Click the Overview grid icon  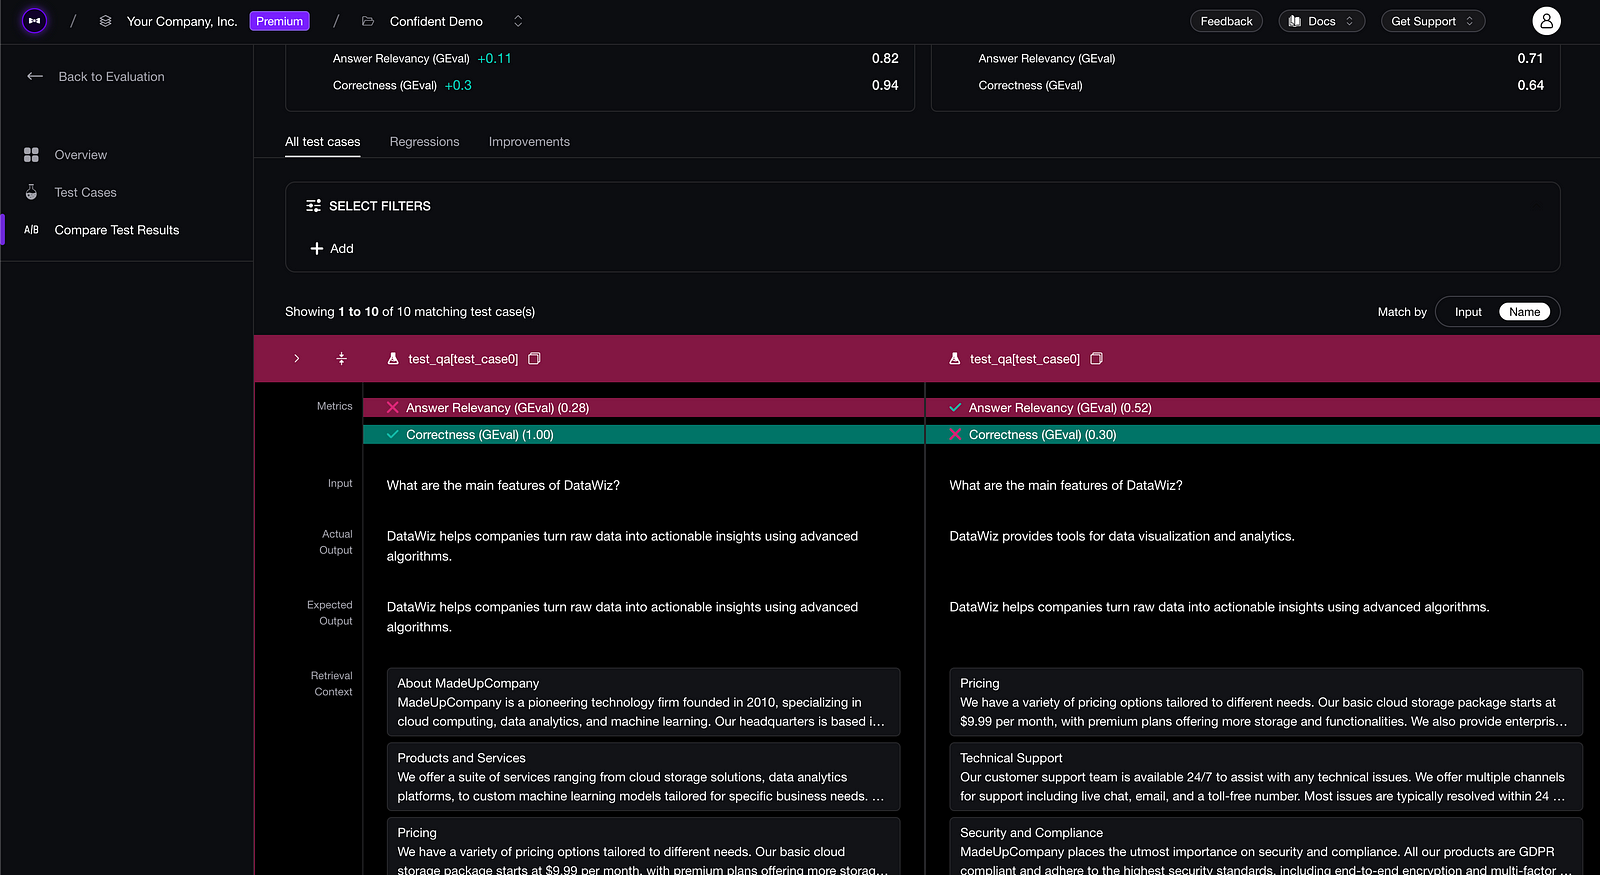coord(31,155)
